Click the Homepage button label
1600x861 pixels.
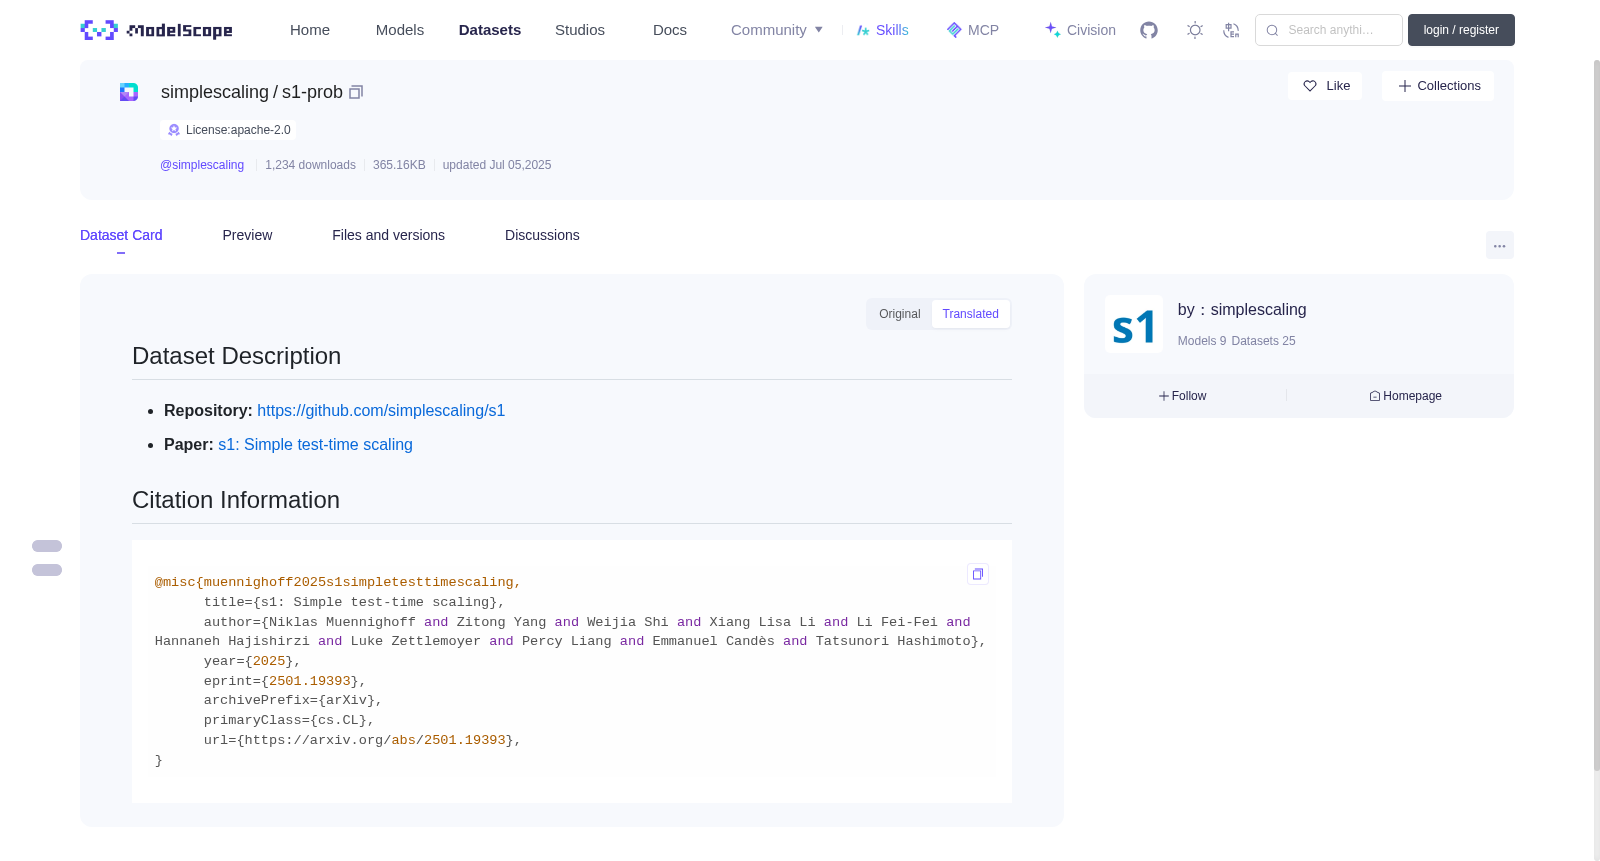(x=1412, y=396)
